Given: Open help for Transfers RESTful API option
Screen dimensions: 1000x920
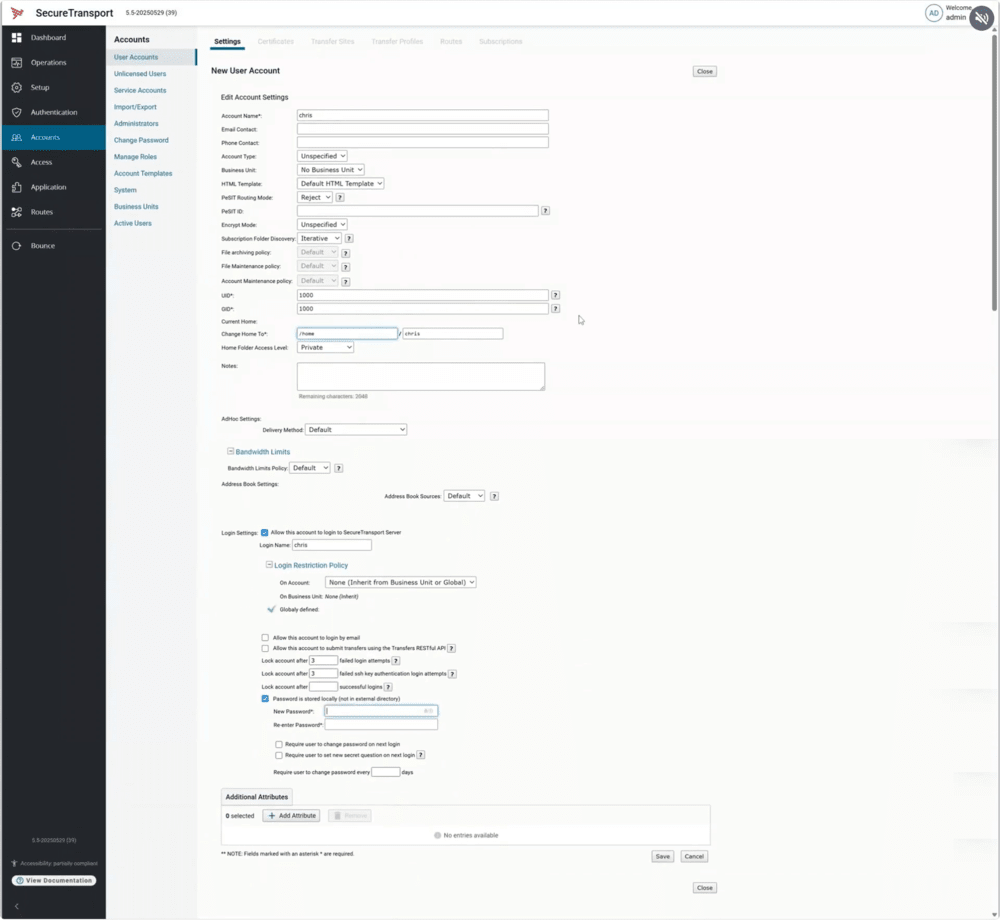Looking at the screenshot, I should (x=452, y=648).
